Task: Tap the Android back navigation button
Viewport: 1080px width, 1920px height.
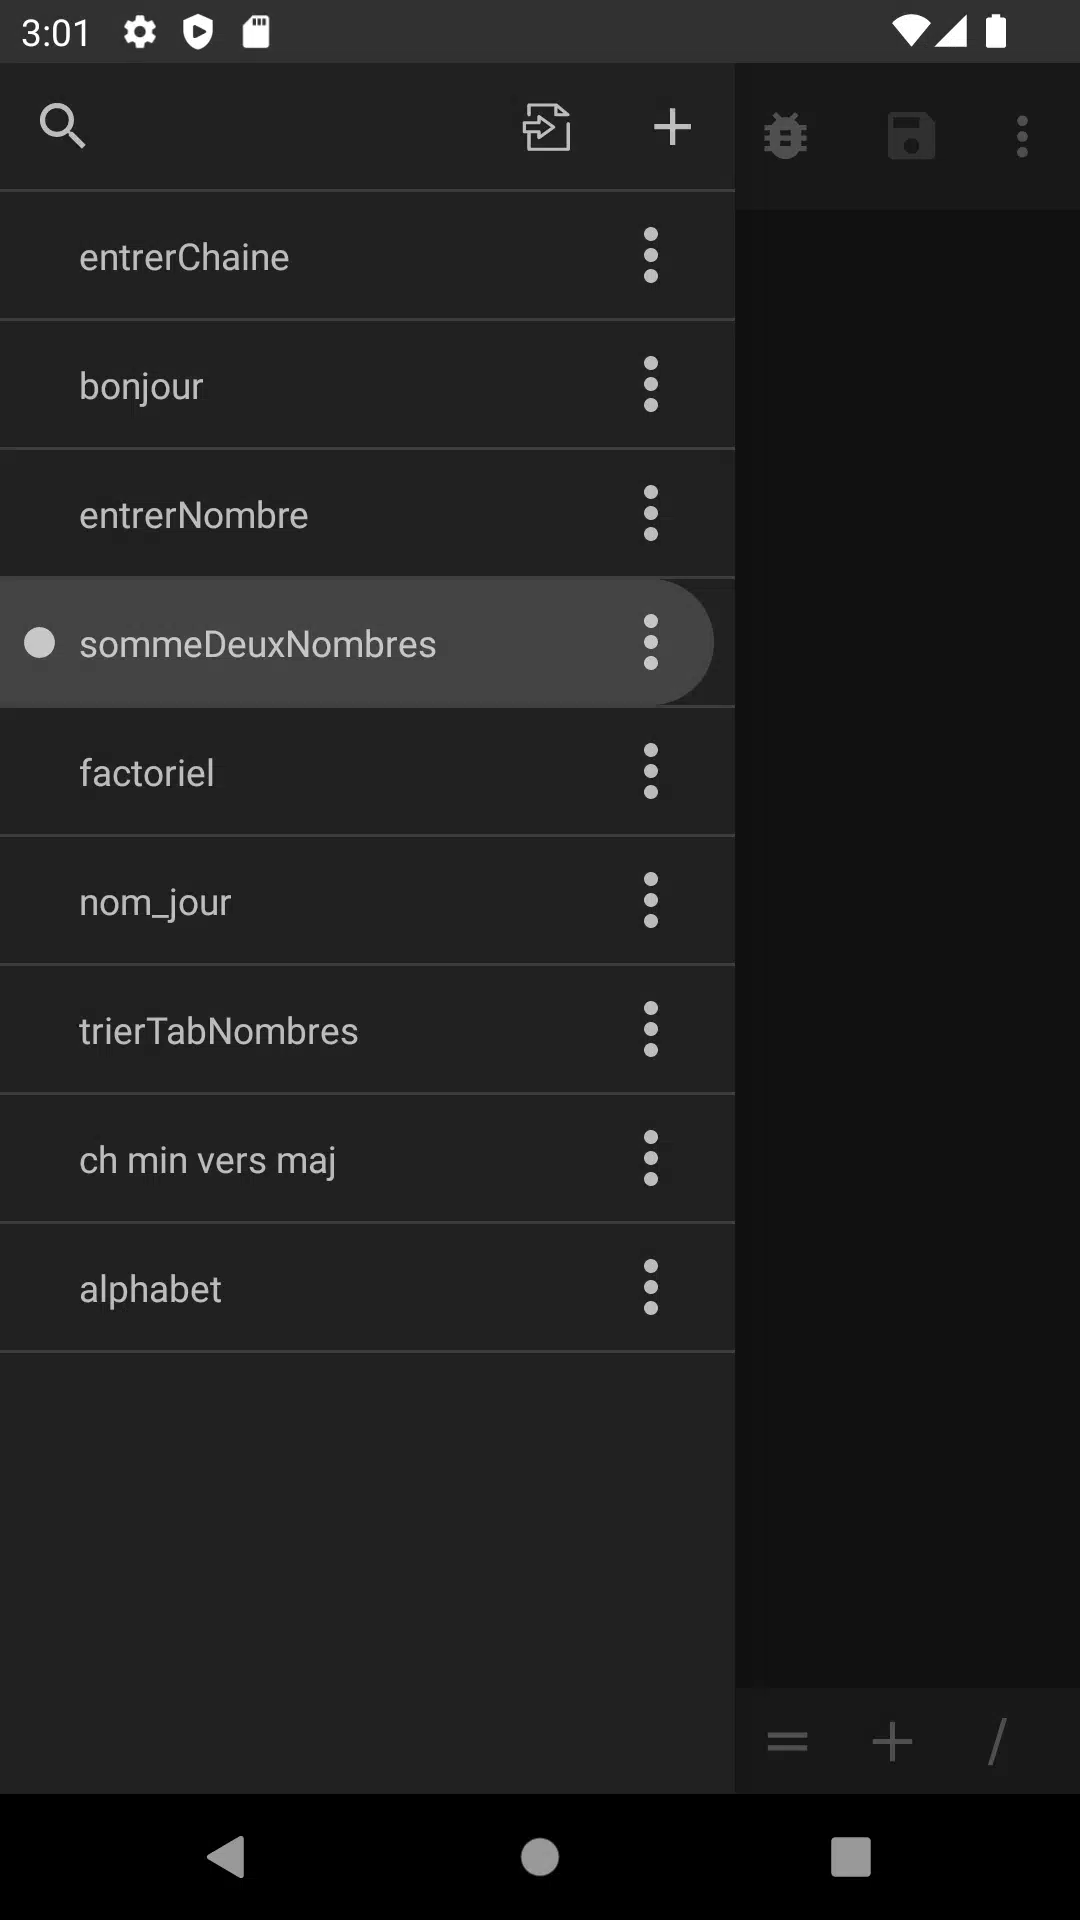Action: (227, 1857)
